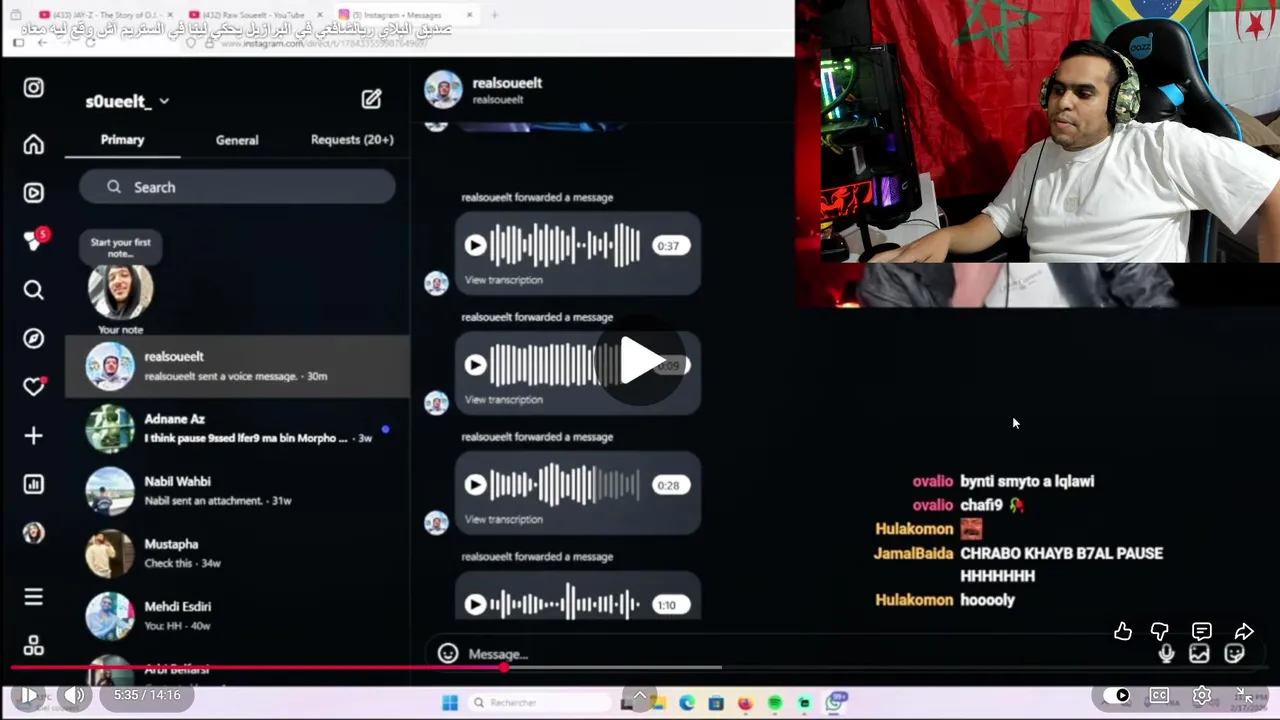Open the Mehdi Esdiri conversation
The width and height of the screenshot is (1280, 720).
click(237, 615)
